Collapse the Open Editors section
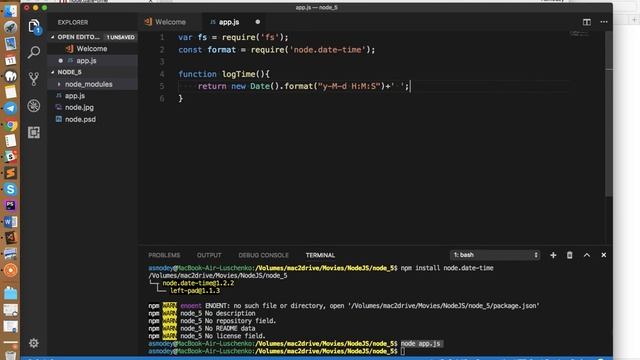640x360 pixels. [78, 37]
